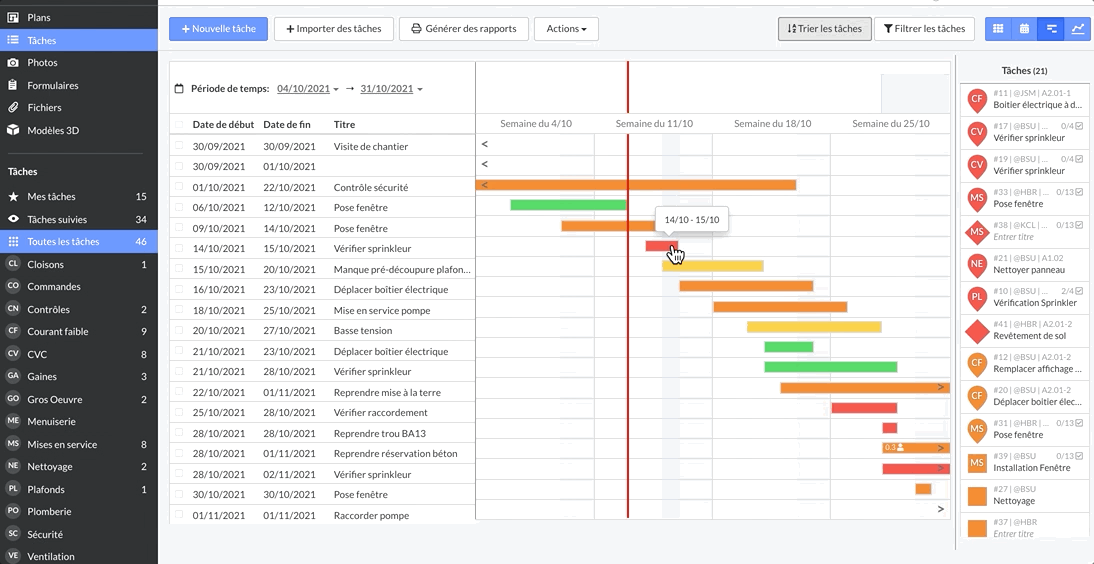1094x564 pixels.
Task: Click the CF pin icon for task #11
Action: [977, 99]
